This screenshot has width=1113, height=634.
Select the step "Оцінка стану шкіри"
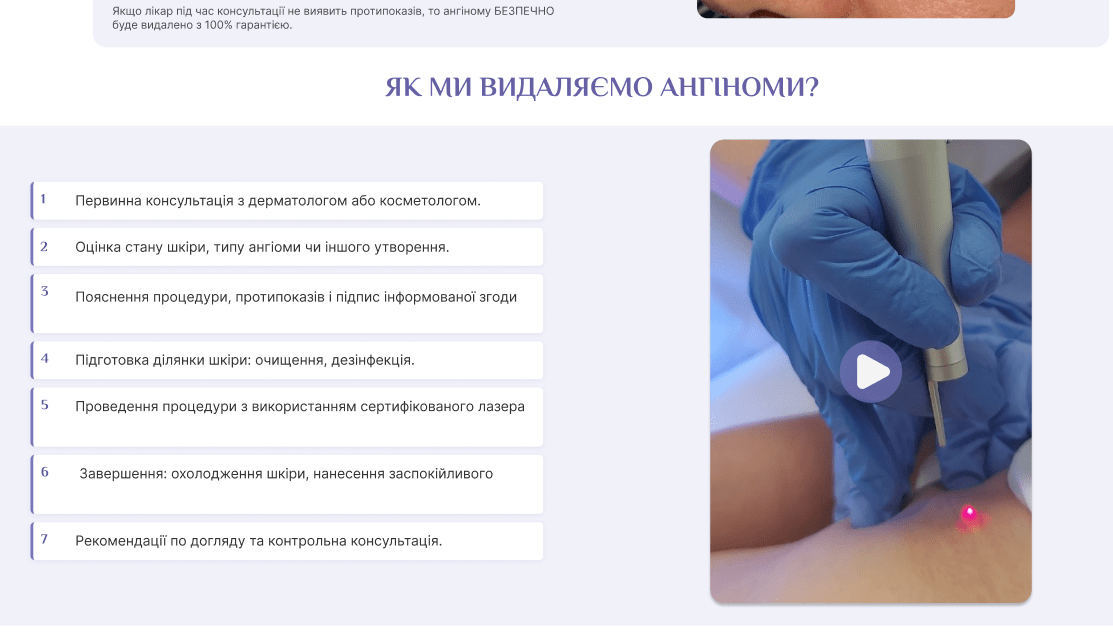262,247
